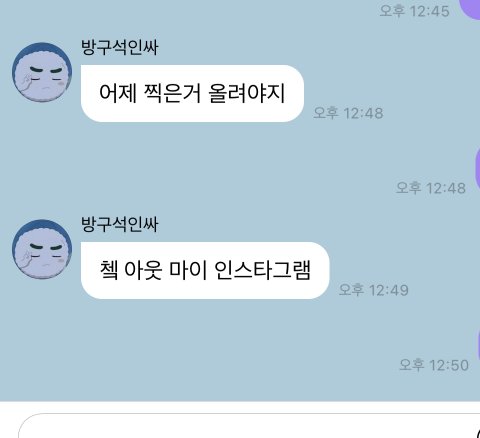Tap the profile avatar beside '어제 찍은거 올려야지'
Viewport: 480px width, 438px height.
click(42, 72)
